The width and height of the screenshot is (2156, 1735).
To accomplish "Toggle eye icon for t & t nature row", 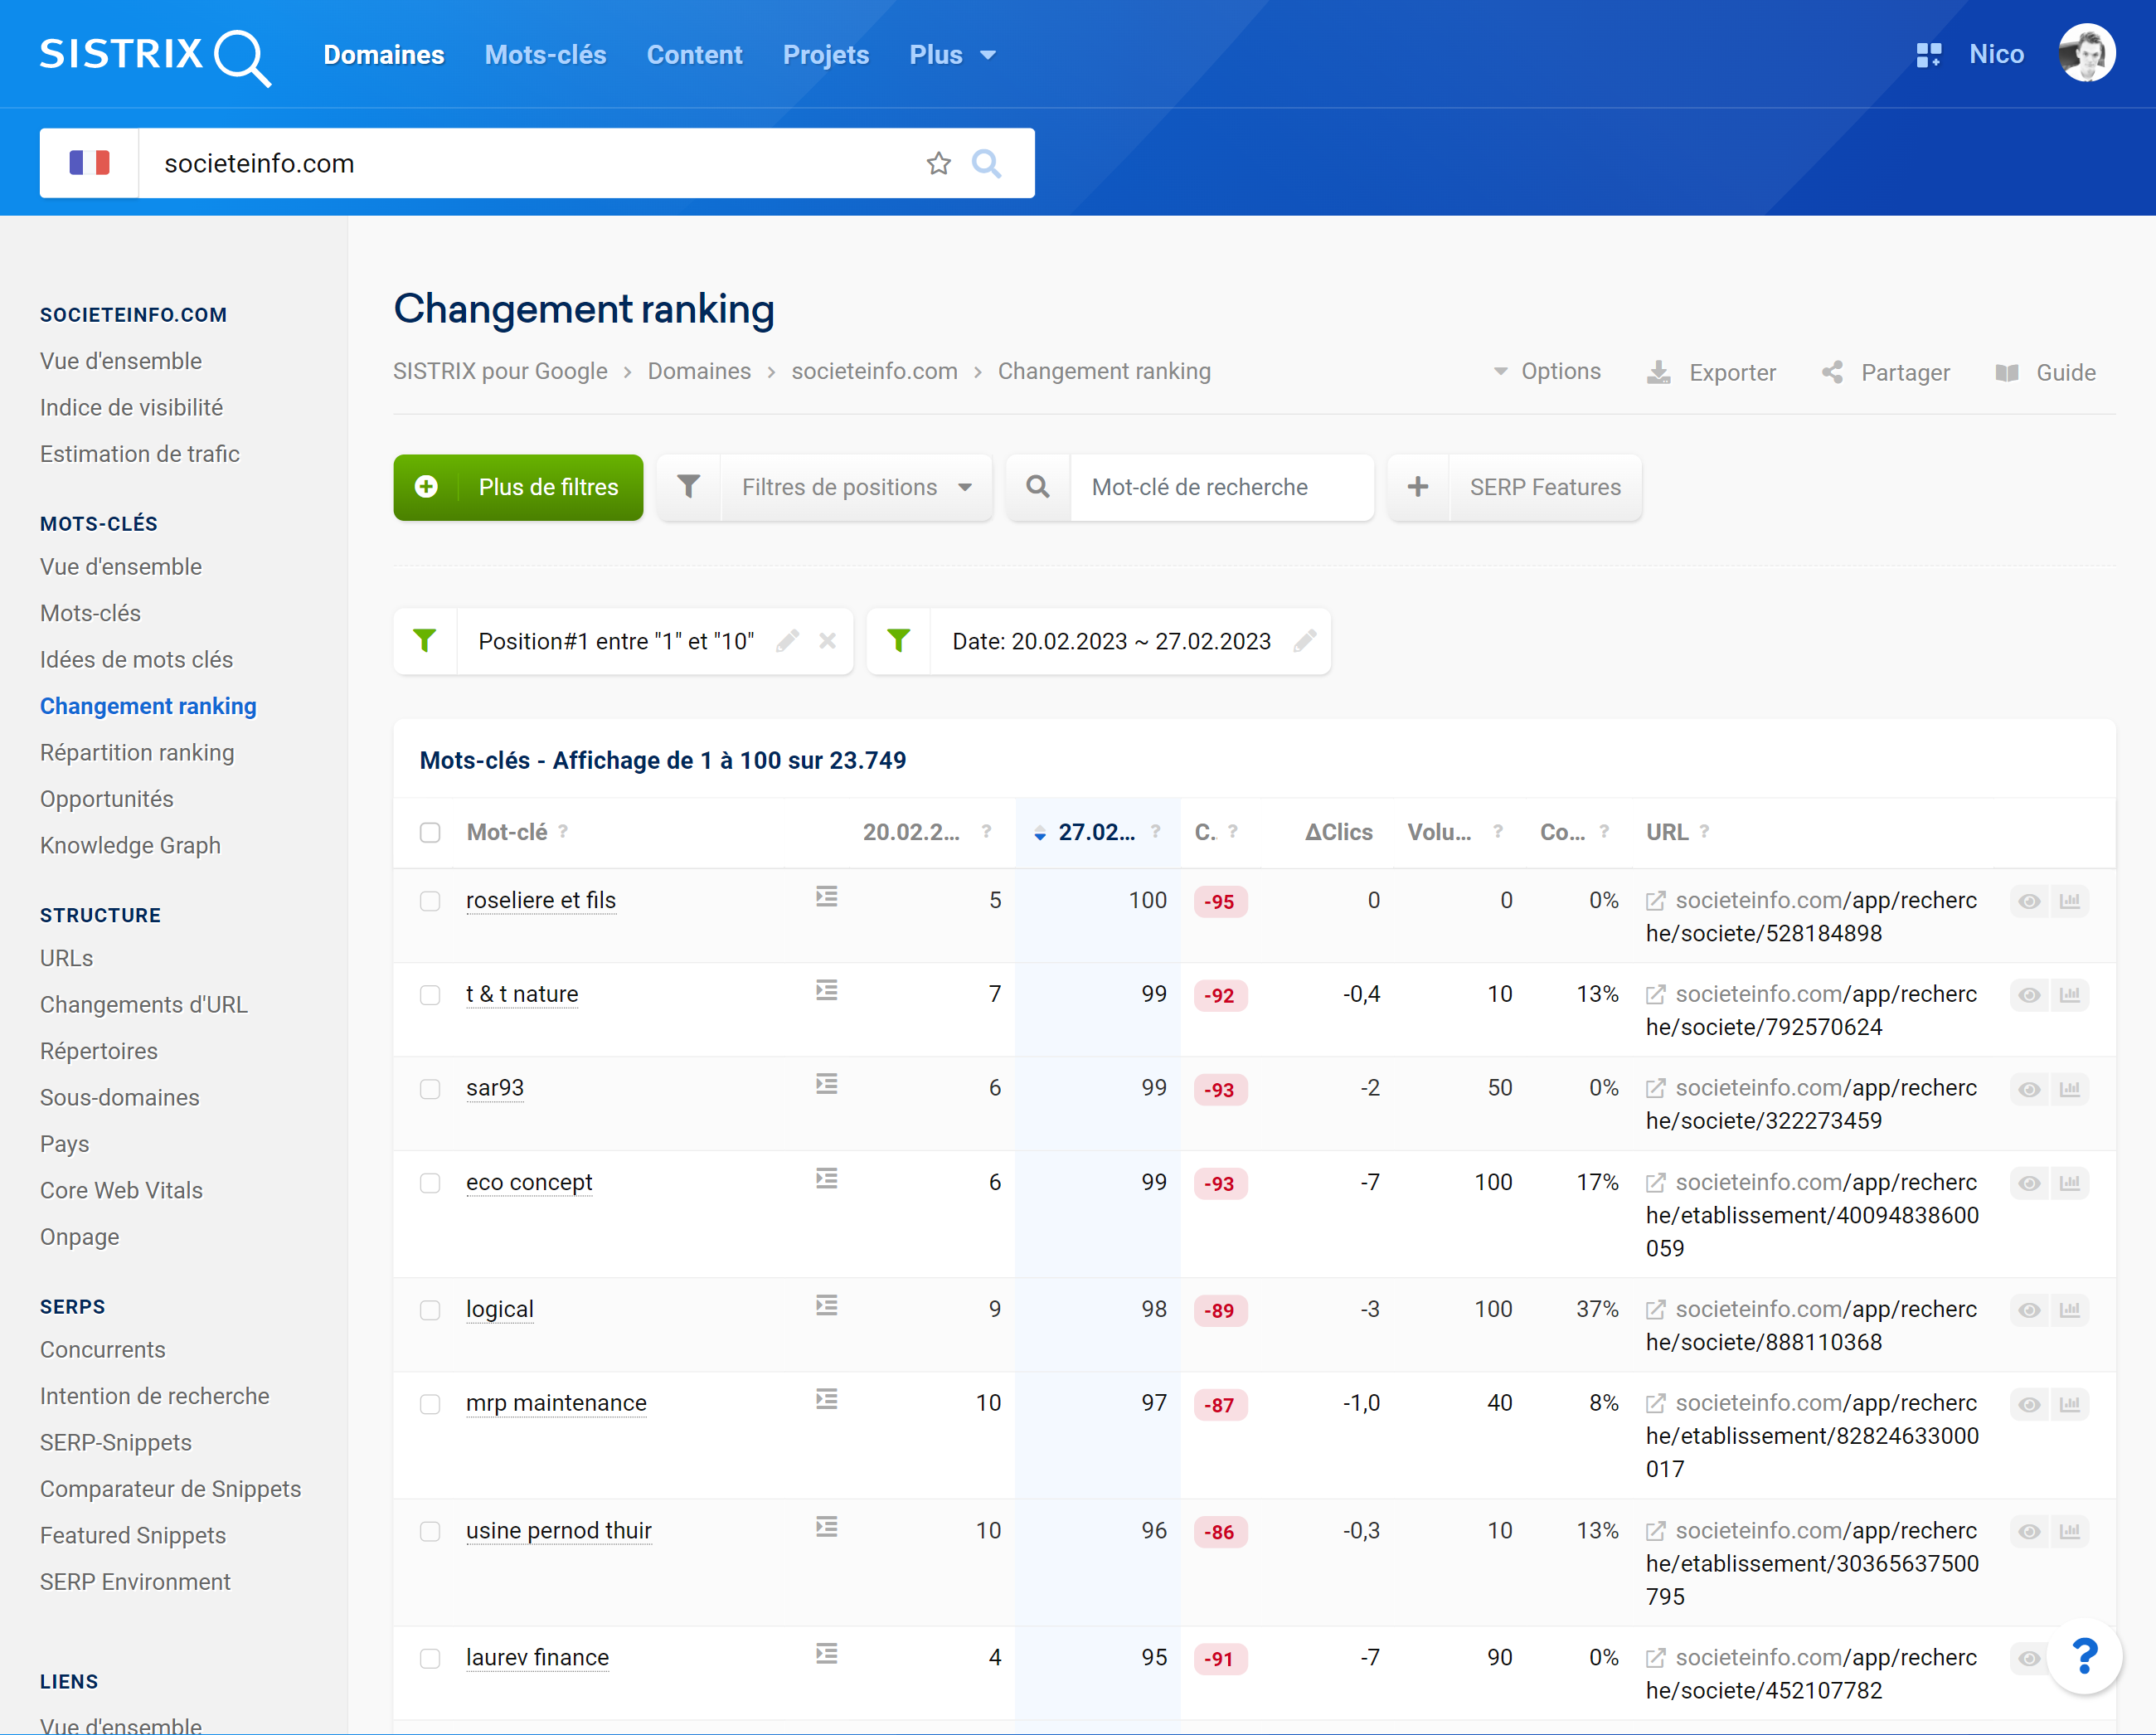I will pyautogui.click(x=2029, y=995).
